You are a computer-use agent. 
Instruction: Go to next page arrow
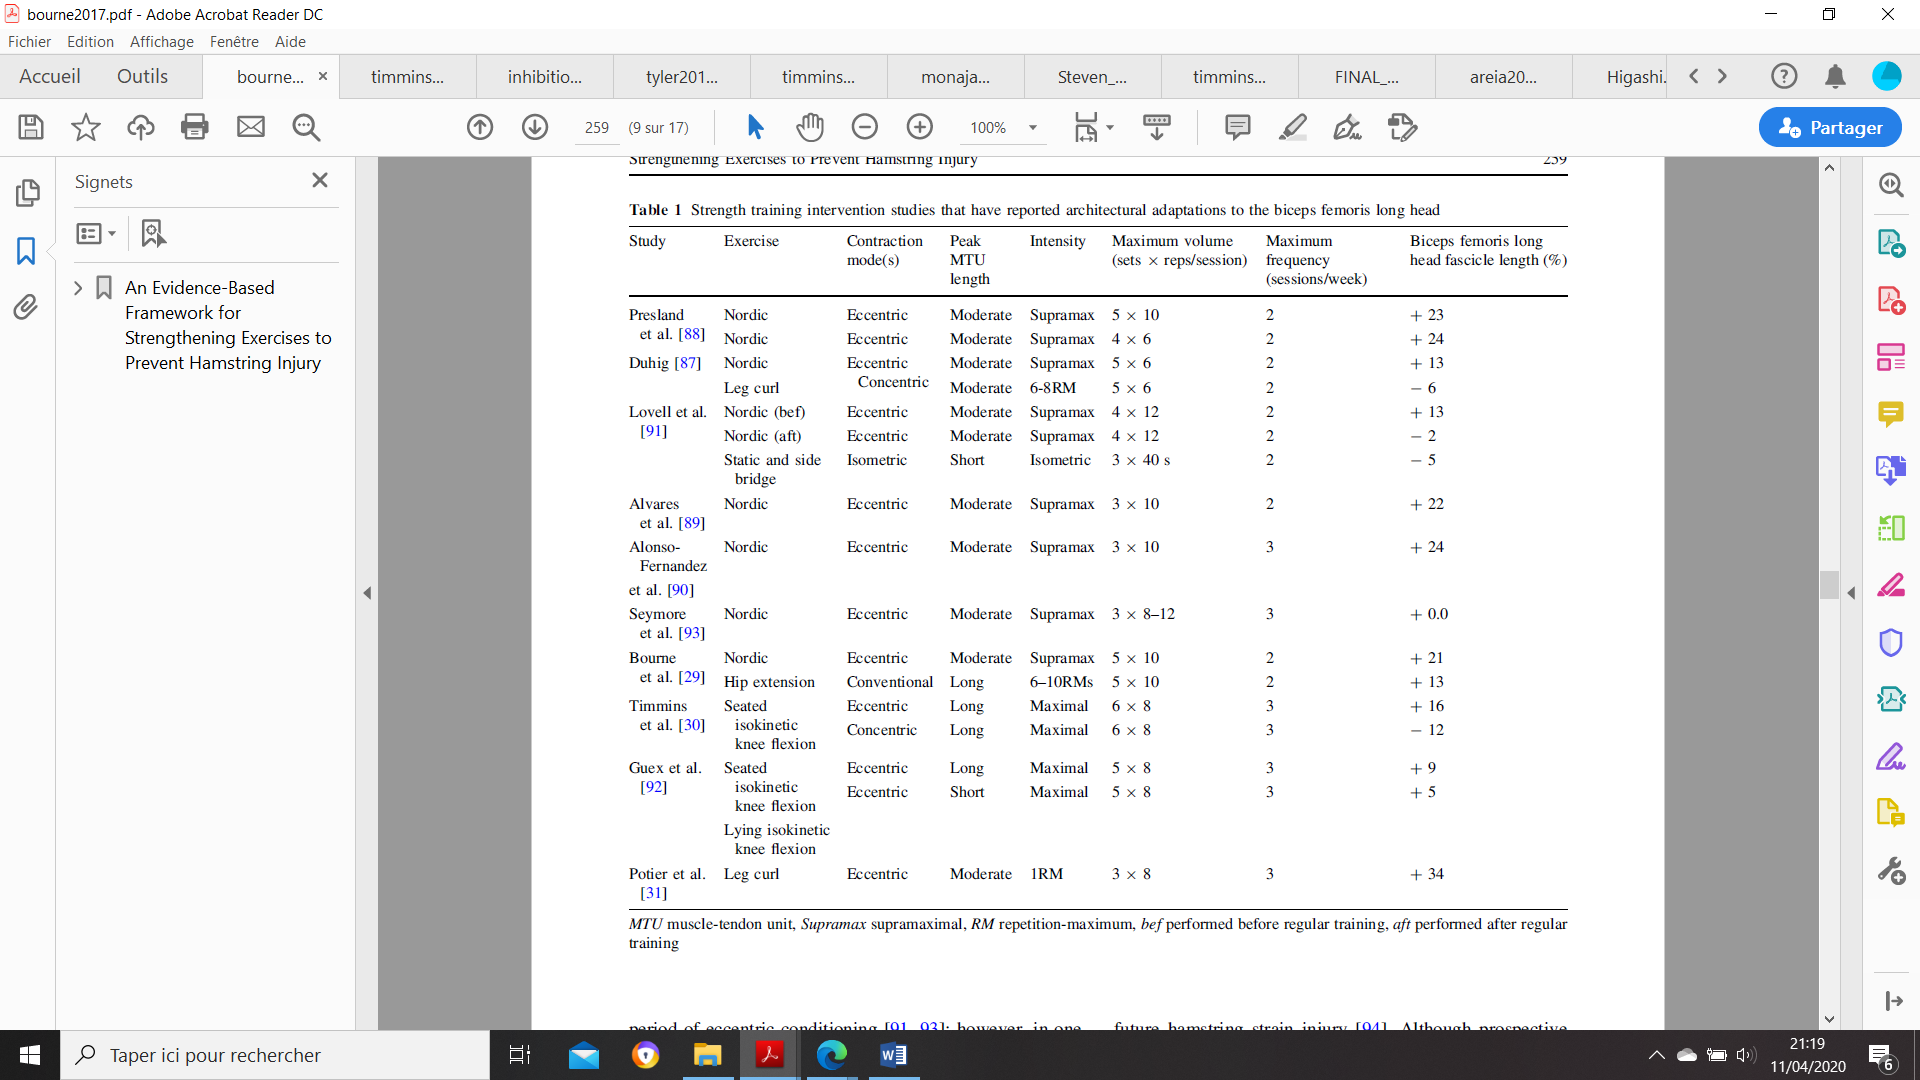[535, 127]
